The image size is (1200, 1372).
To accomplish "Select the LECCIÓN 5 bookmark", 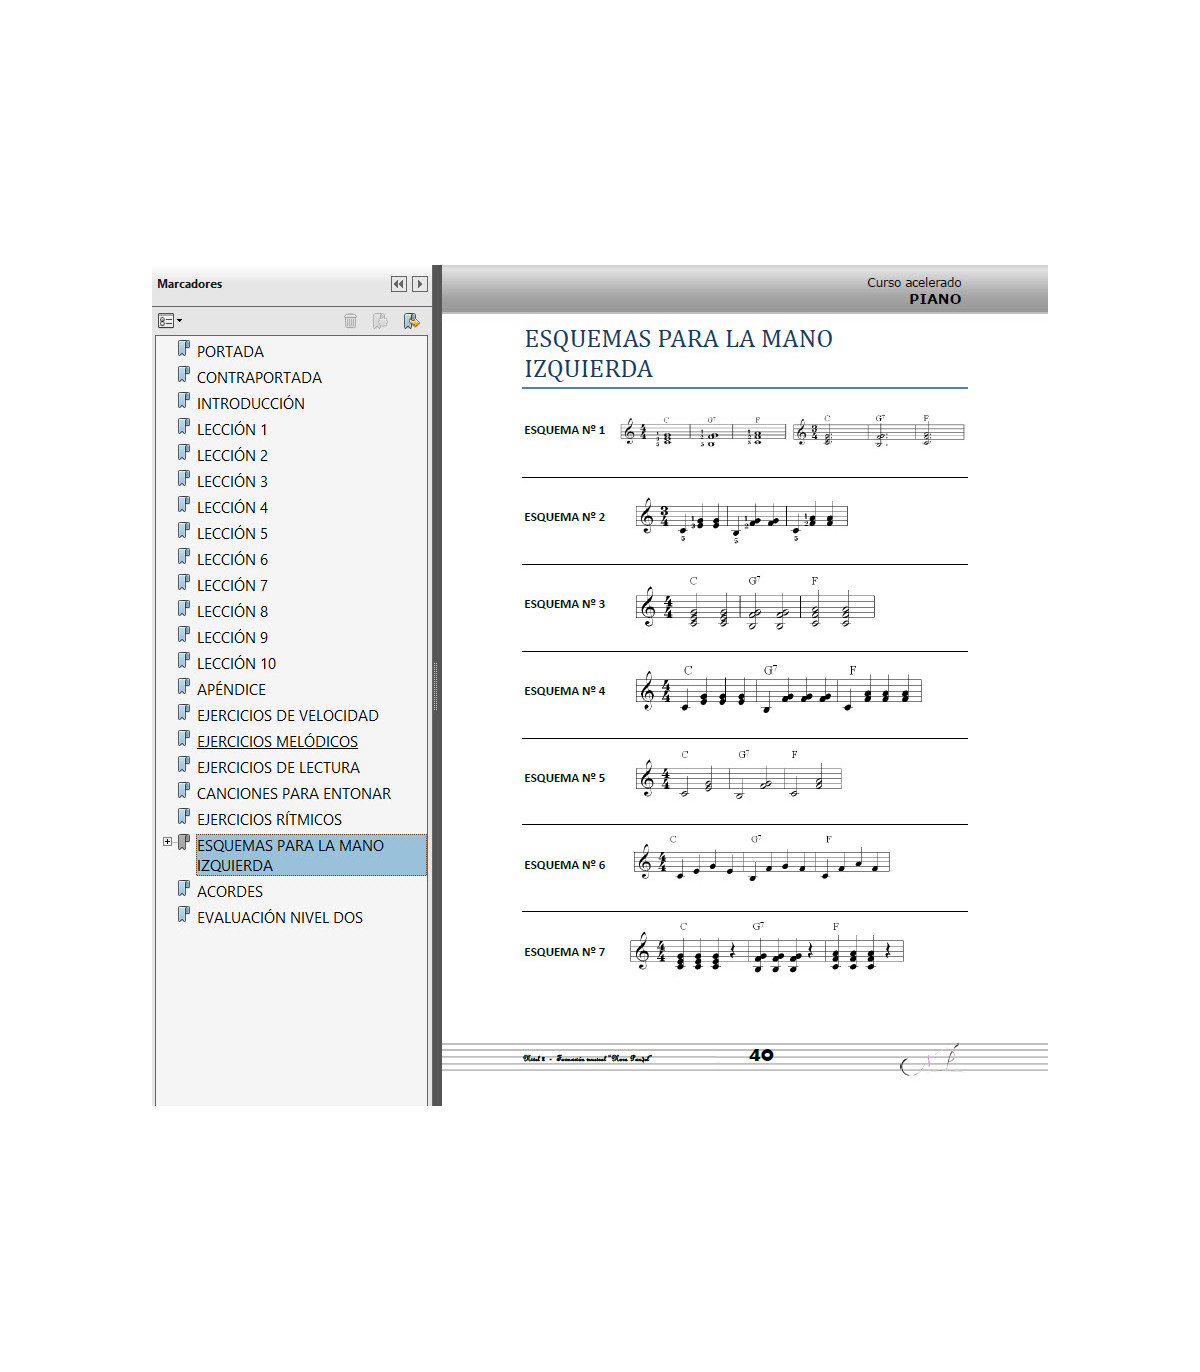I will click(232, 534).
